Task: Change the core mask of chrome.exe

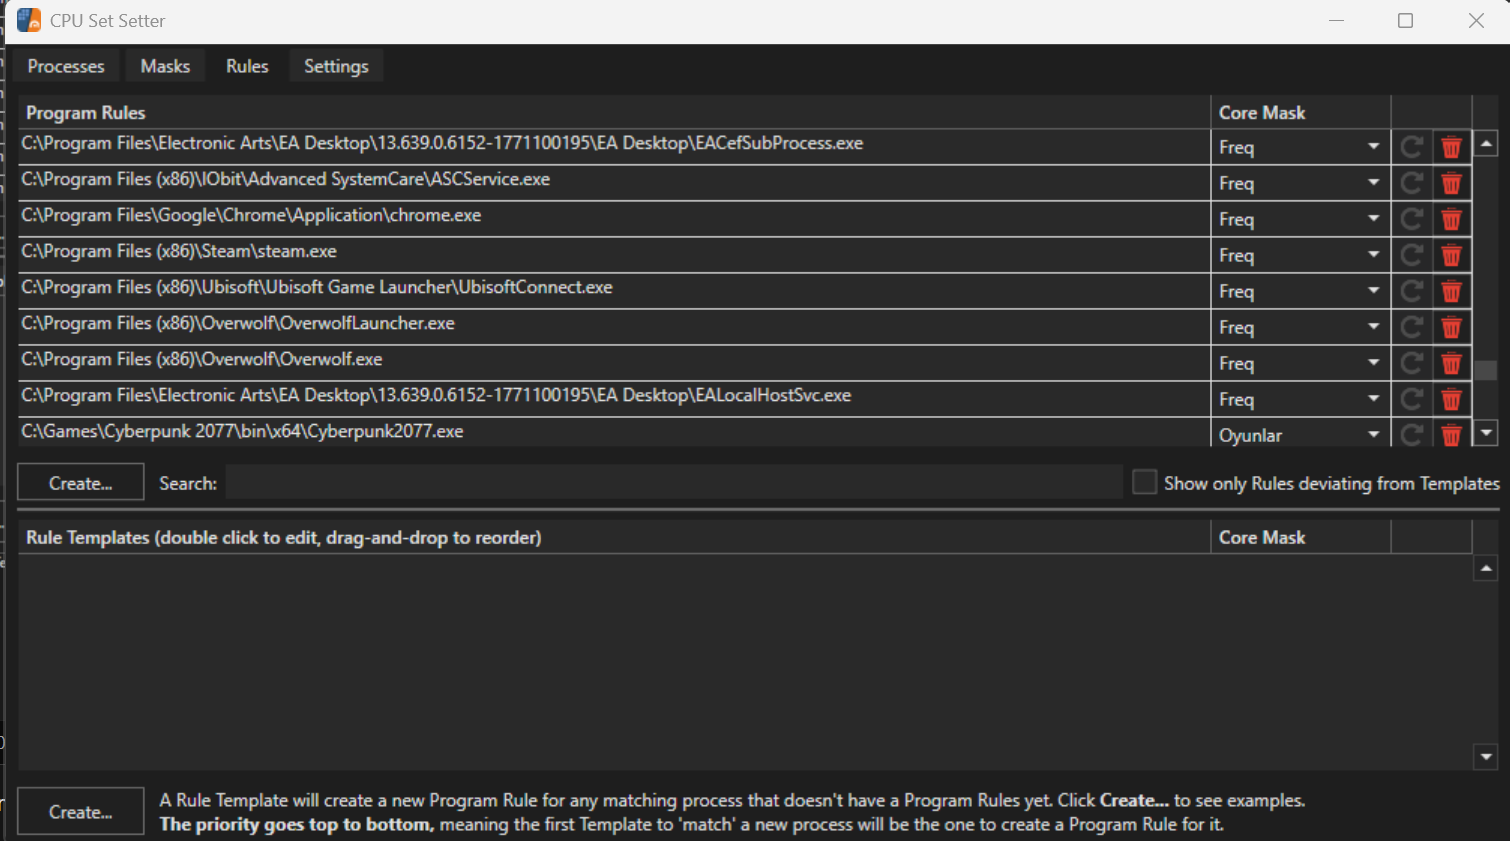Action: click(x=1300, y=220)
